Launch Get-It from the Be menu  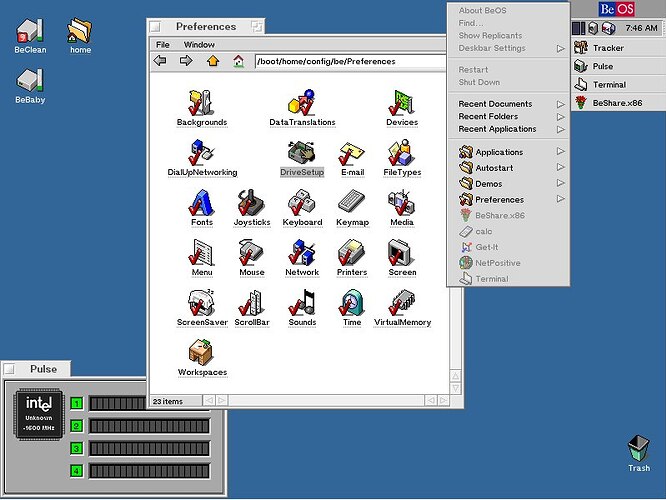point(508,247)
